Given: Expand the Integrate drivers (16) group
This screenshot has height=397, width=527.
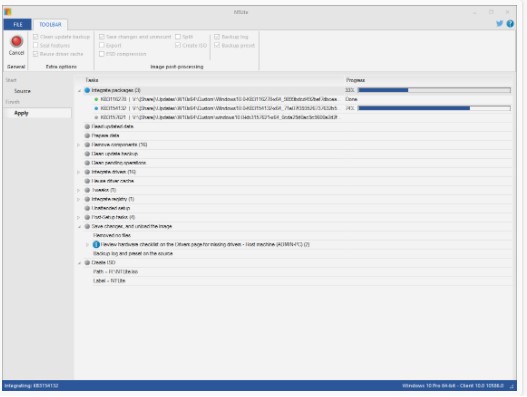Looking at the screenshot, I should click(79, 172).
